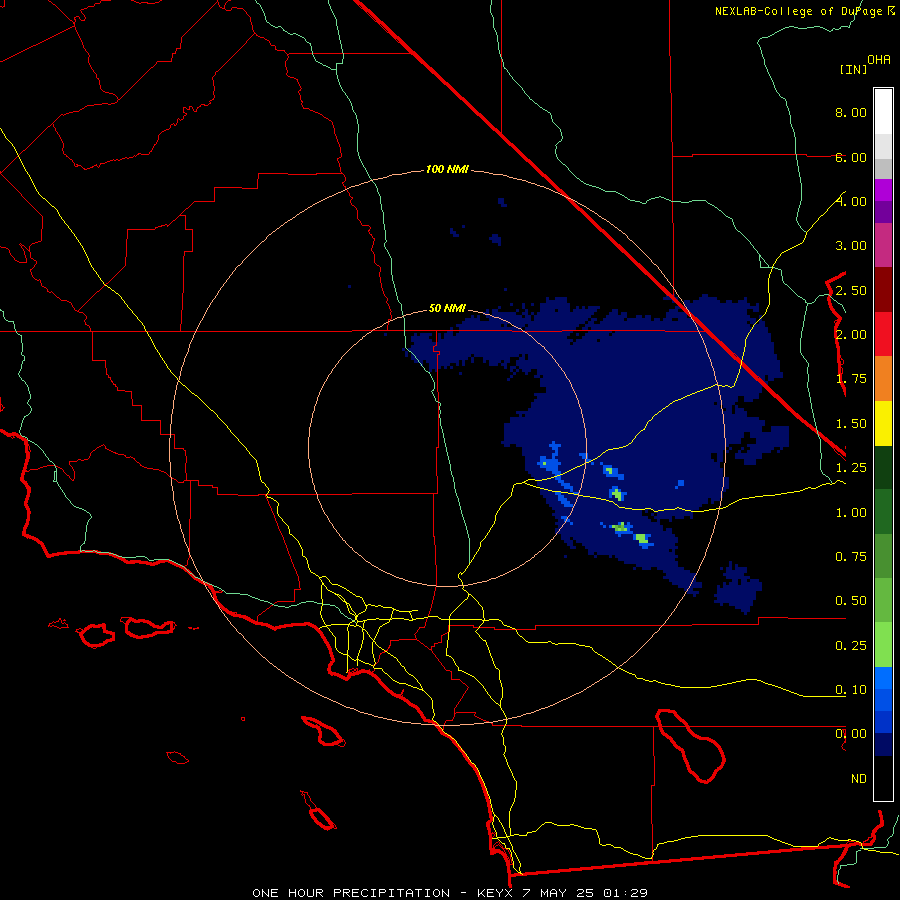Click the 0.25 legend value
The height and width of the screenshot is (900, 900).
(851, 646)
